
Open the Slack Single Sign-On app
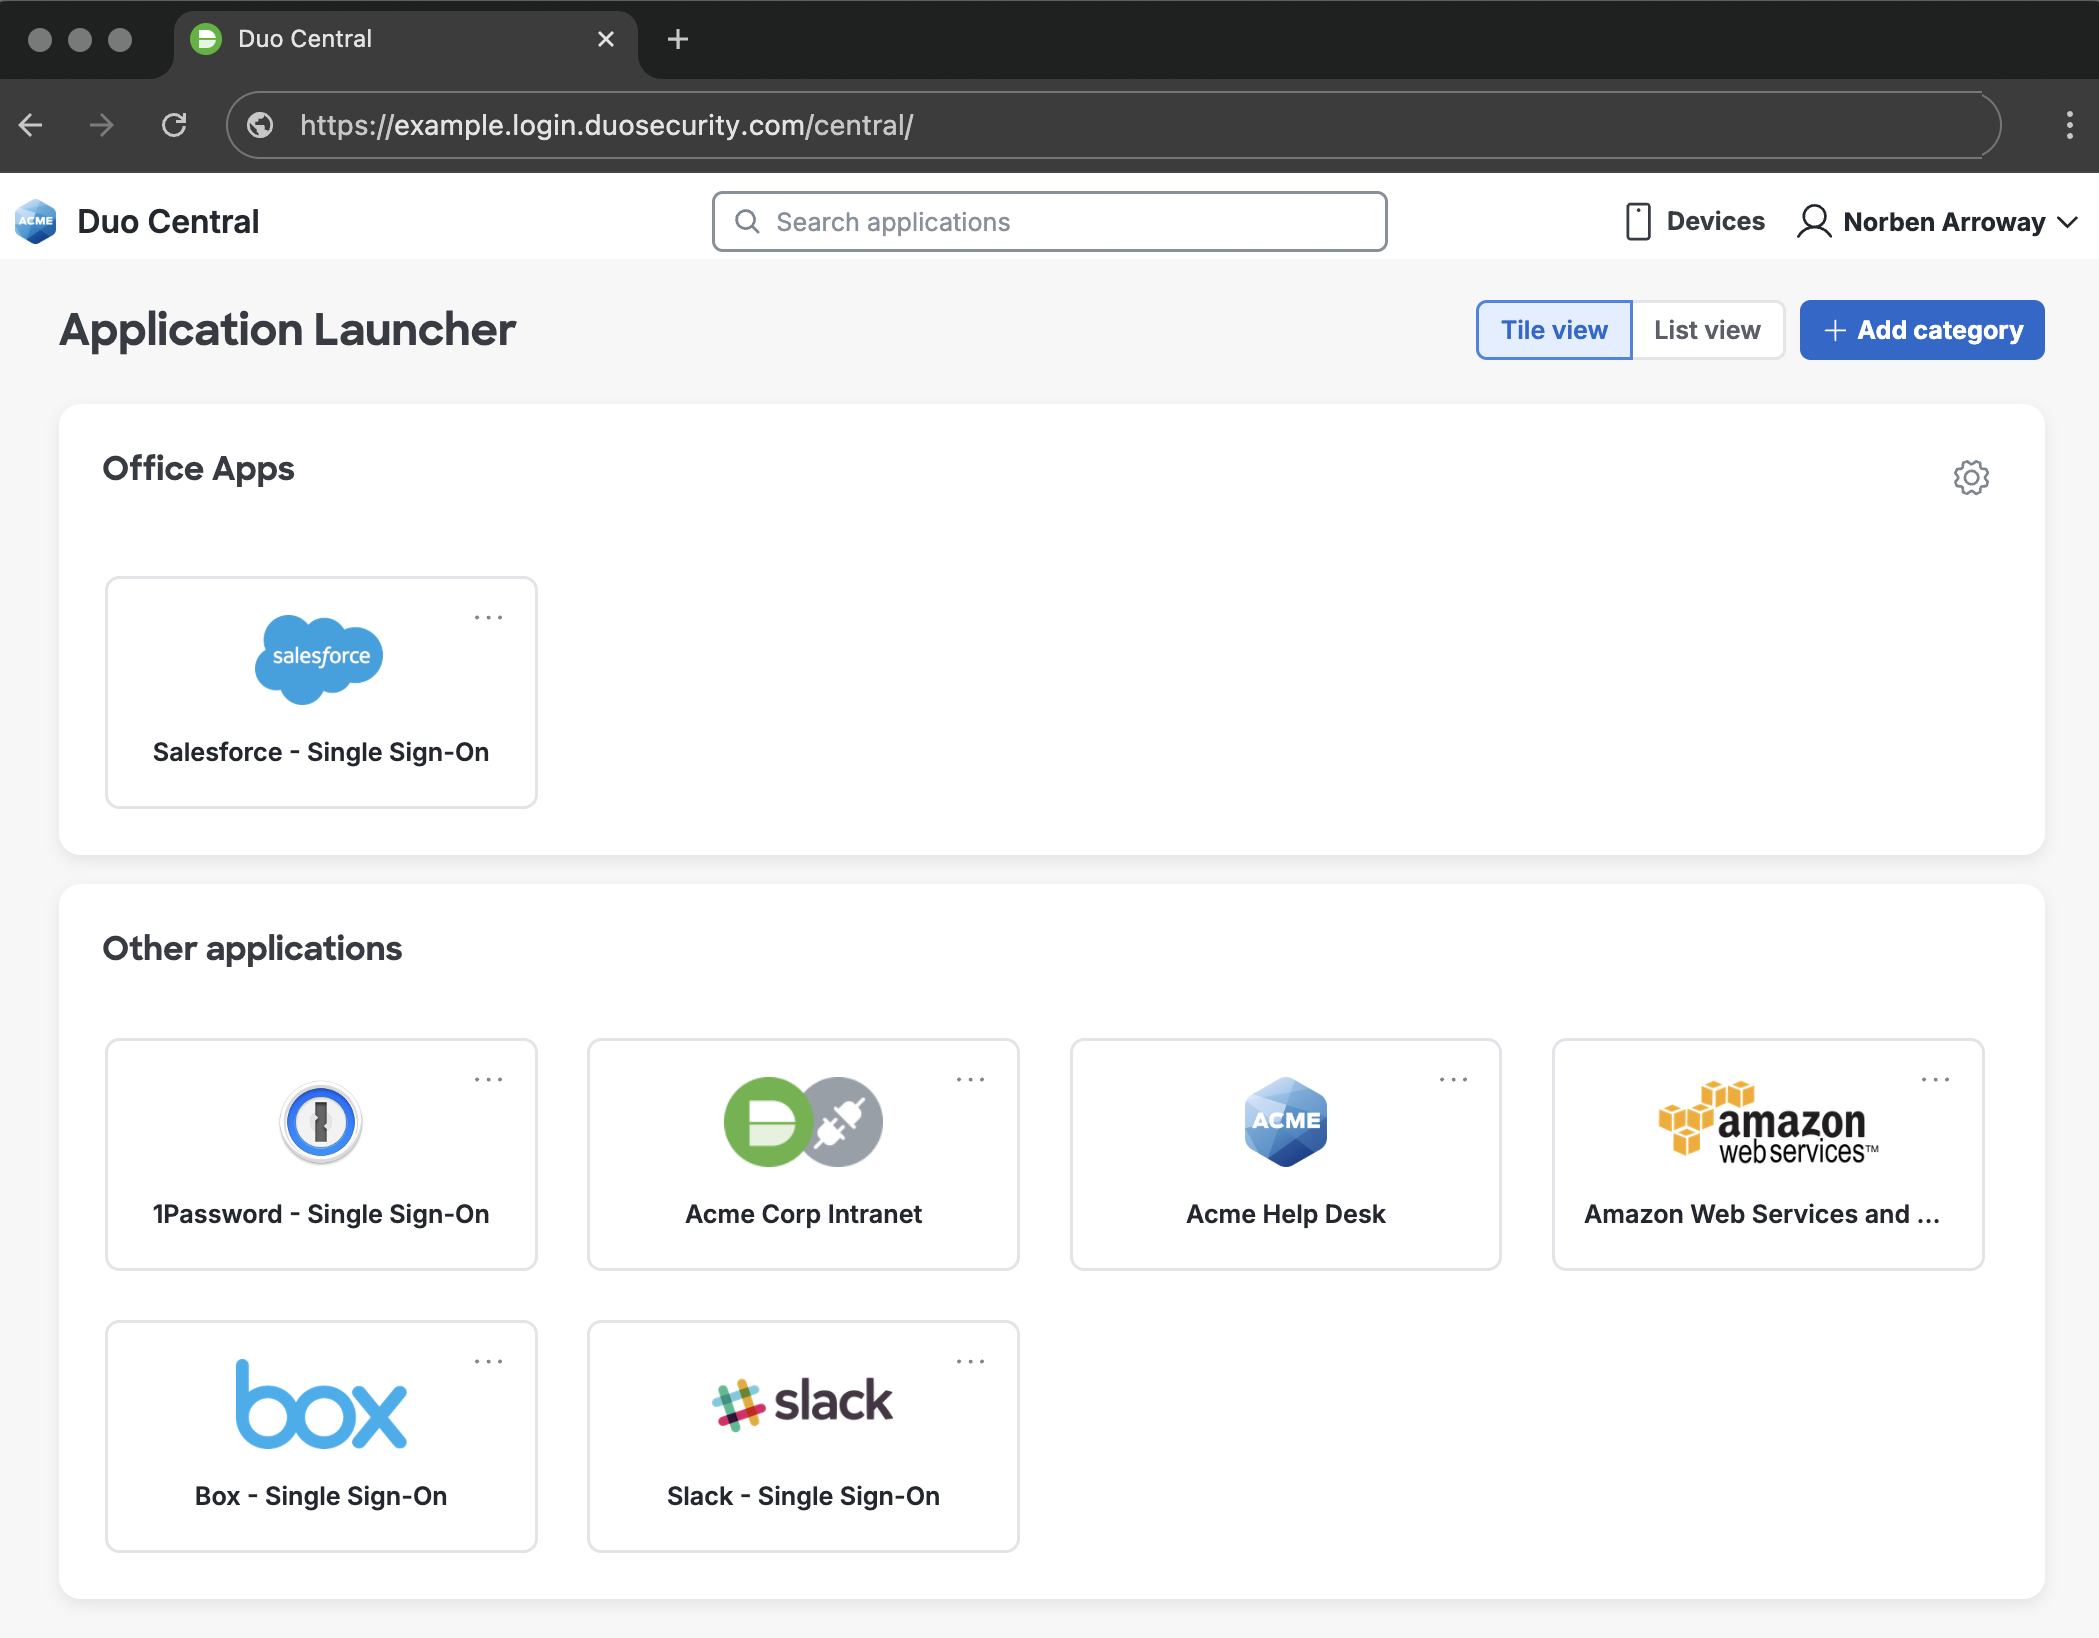[x=803, y=1437]
